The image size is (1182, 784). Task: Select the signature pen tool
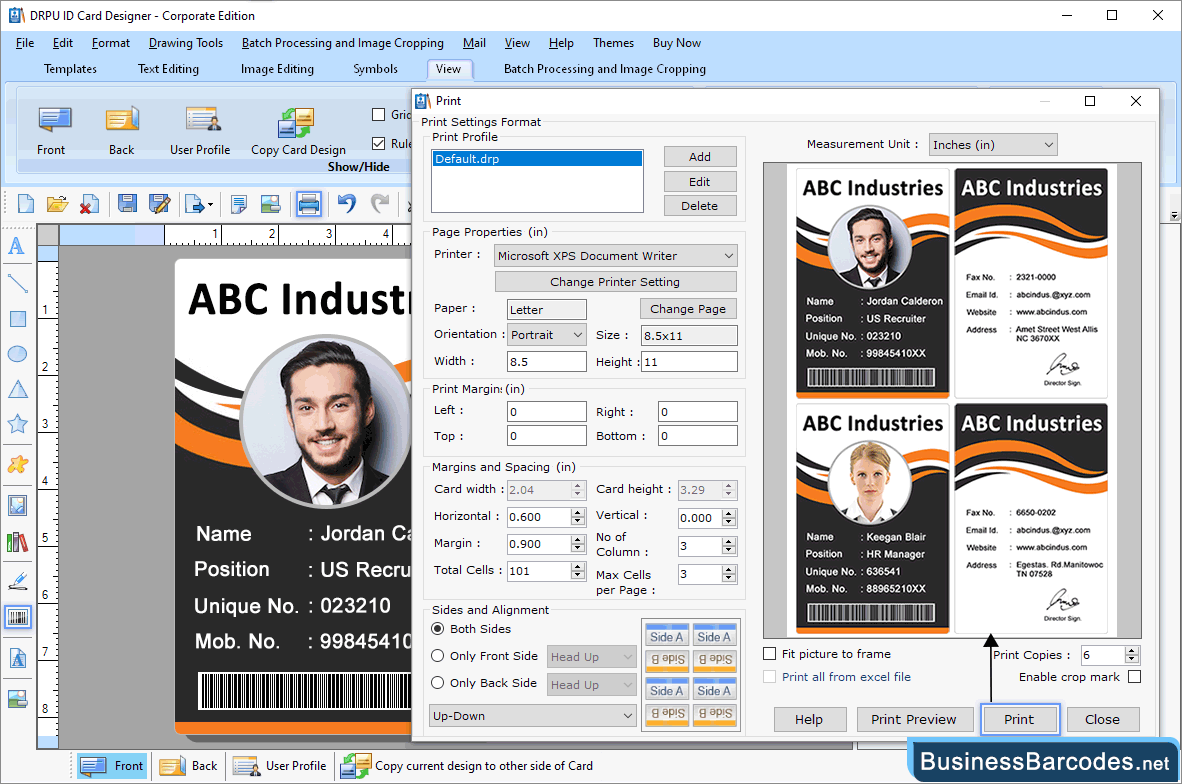(x=17, y=580)
